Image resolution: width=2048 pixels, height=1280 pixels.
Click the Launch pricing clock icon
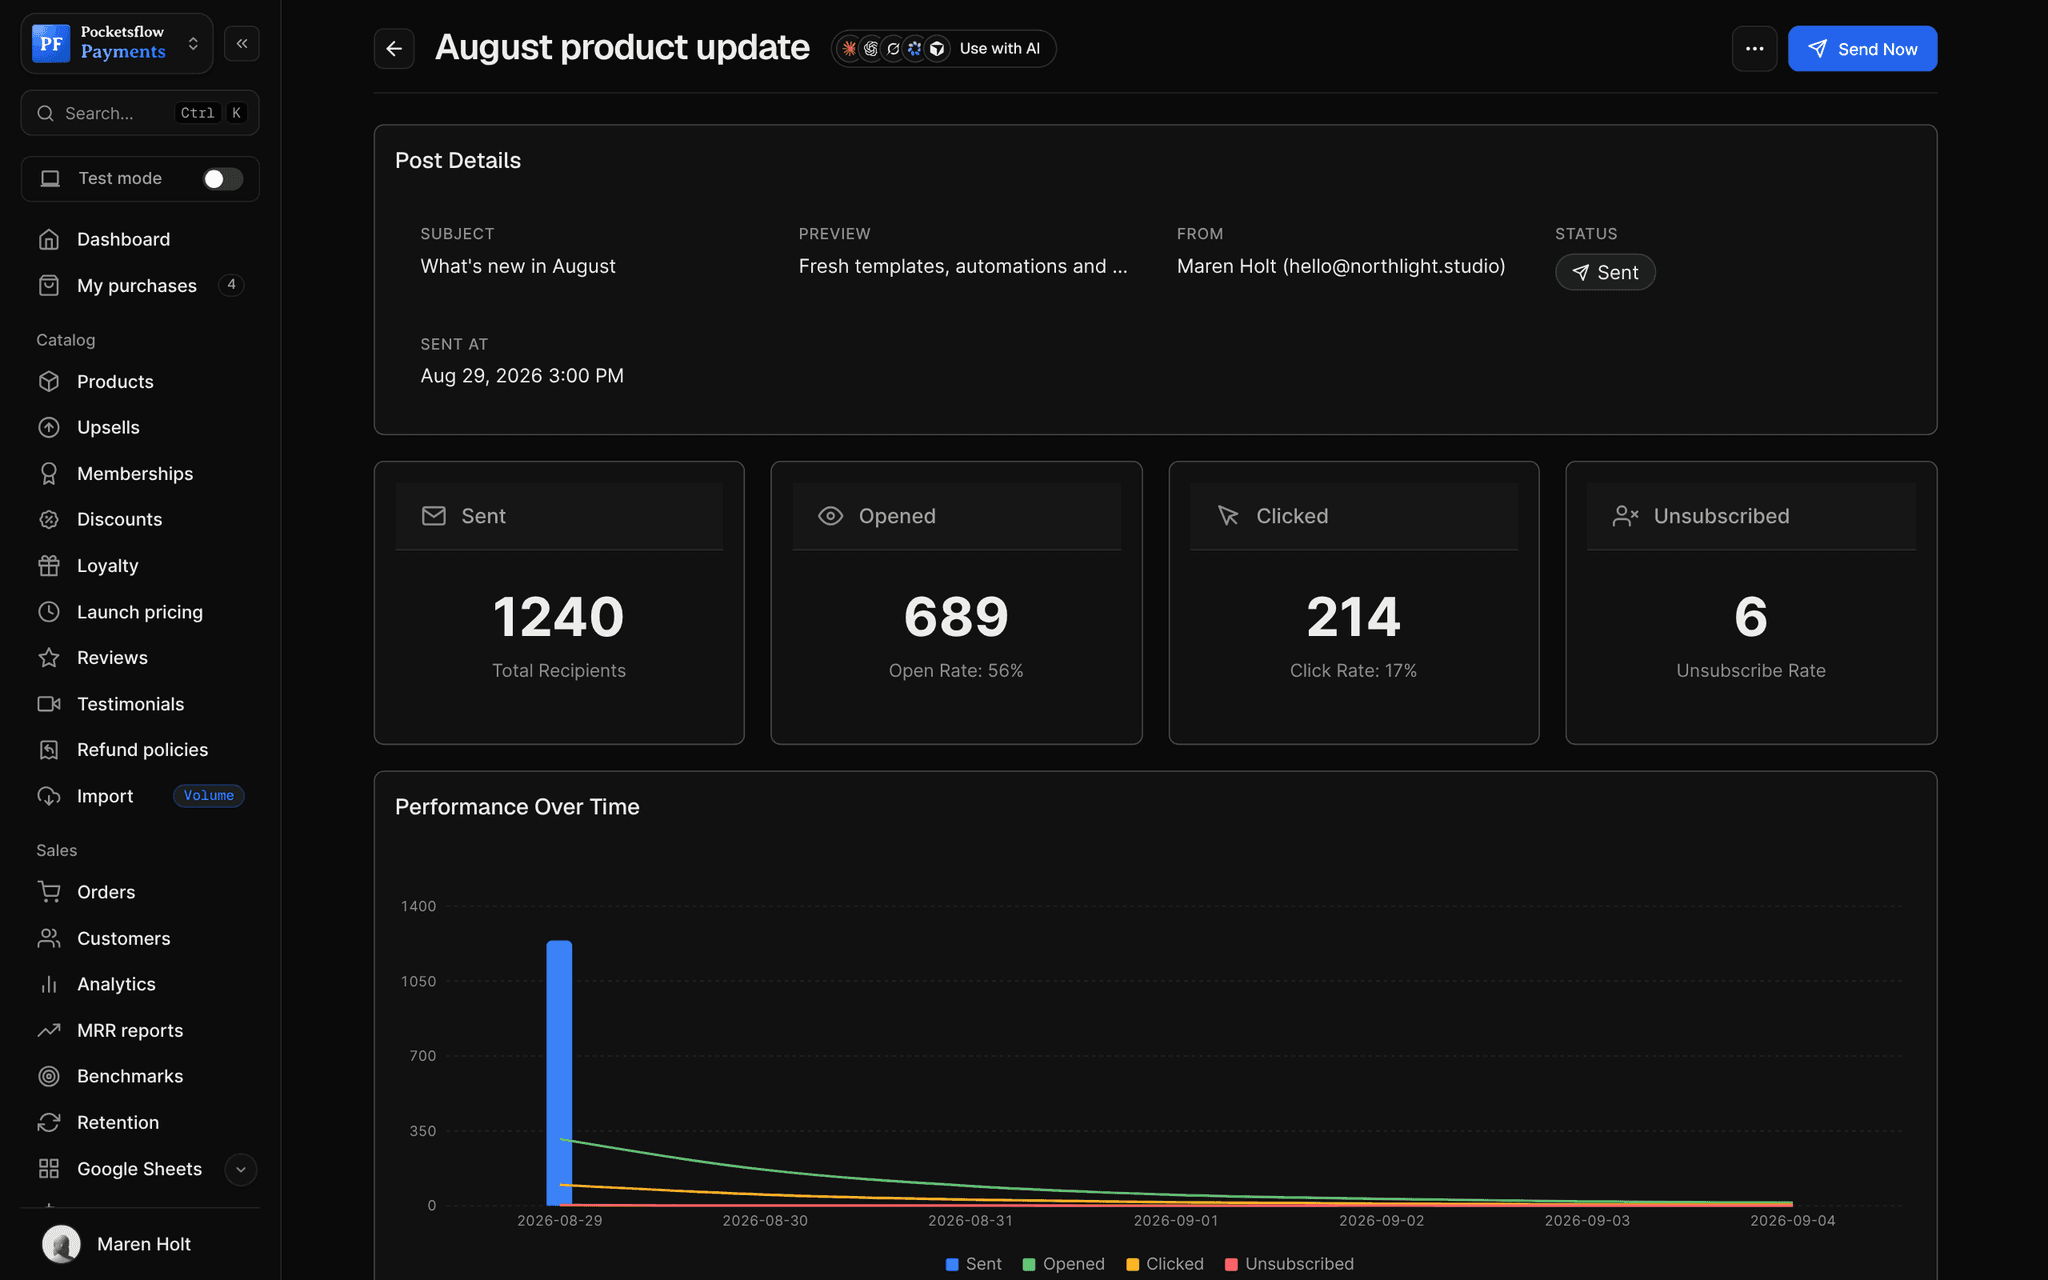[49, 611]
